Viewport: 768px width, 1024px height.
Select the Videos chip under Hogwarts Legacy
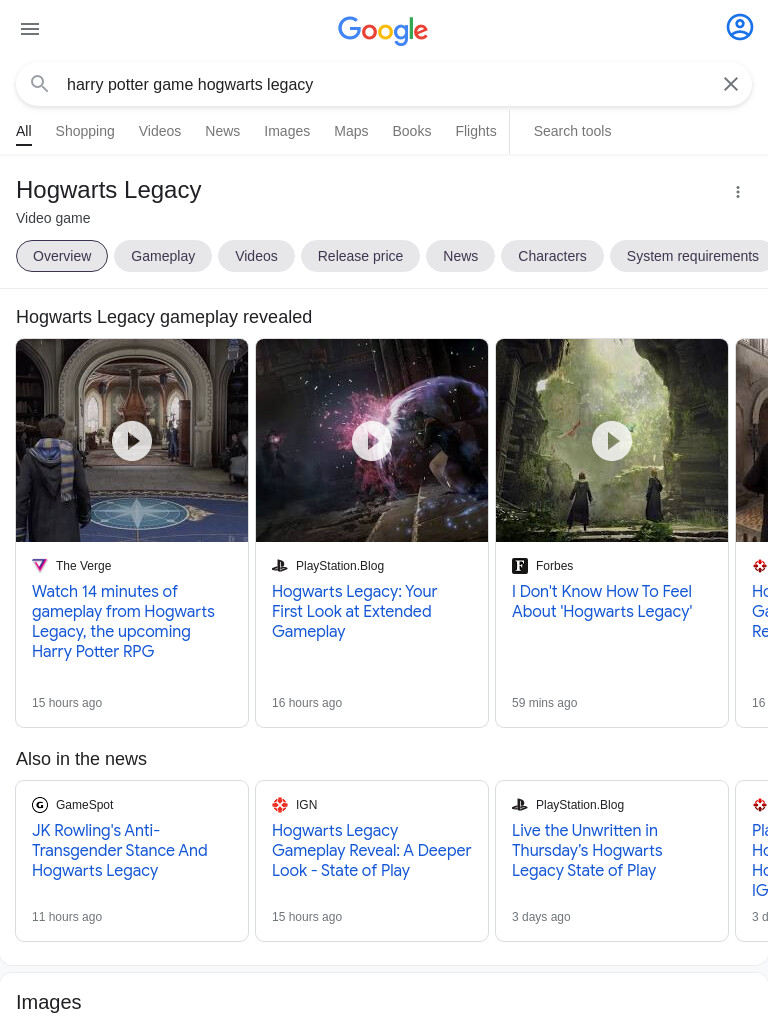(x=256, y=256)
